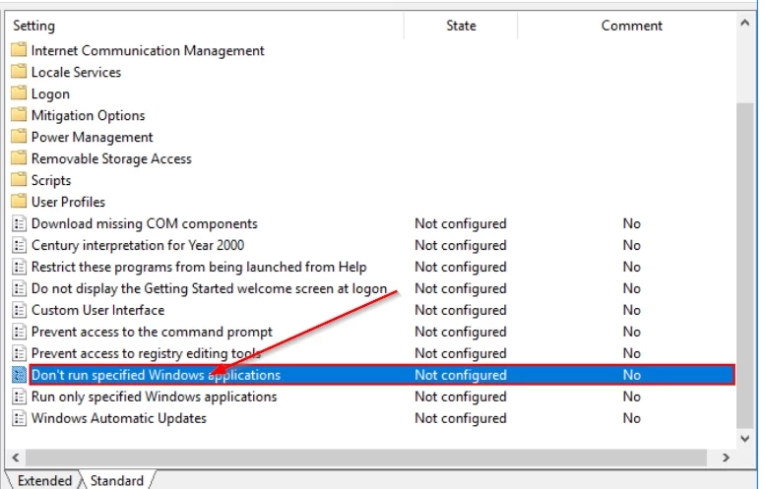The width and height of the screenshot is (765, 489).
Task: Sort by the State column header
Action: pos(461,25)
